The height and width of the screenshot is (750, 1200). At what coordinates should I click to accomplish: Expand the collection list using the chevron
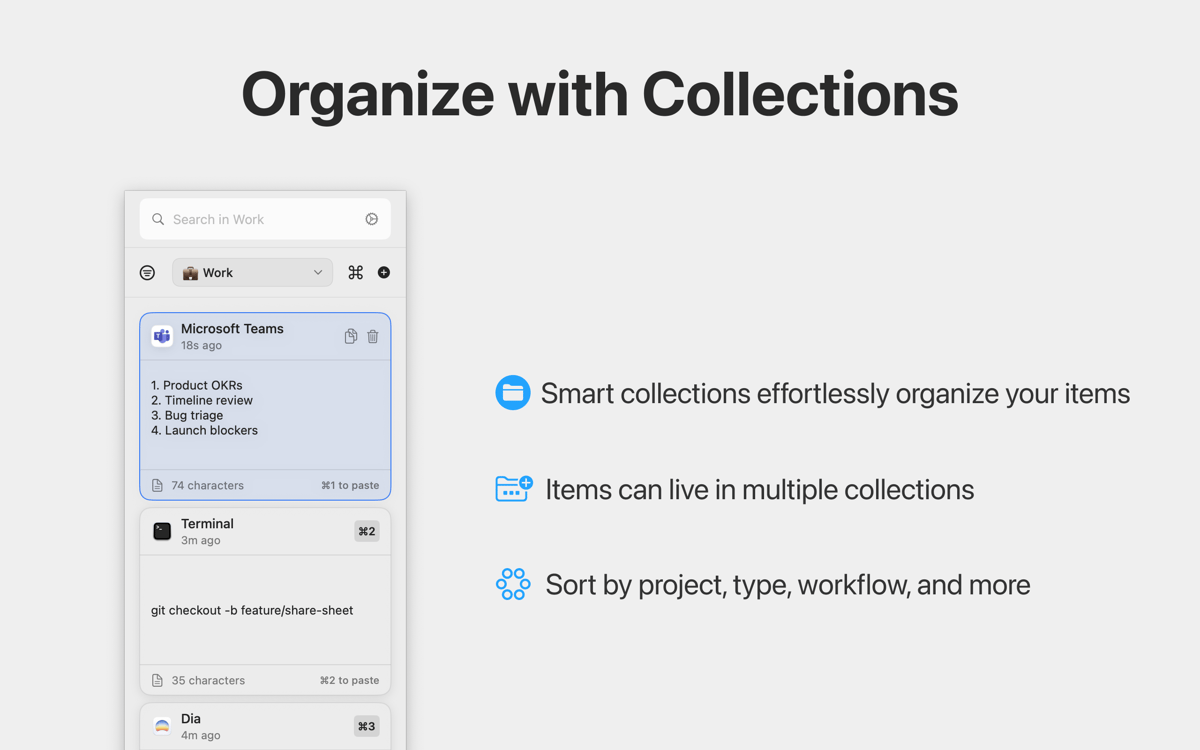[x=318, y=273]
